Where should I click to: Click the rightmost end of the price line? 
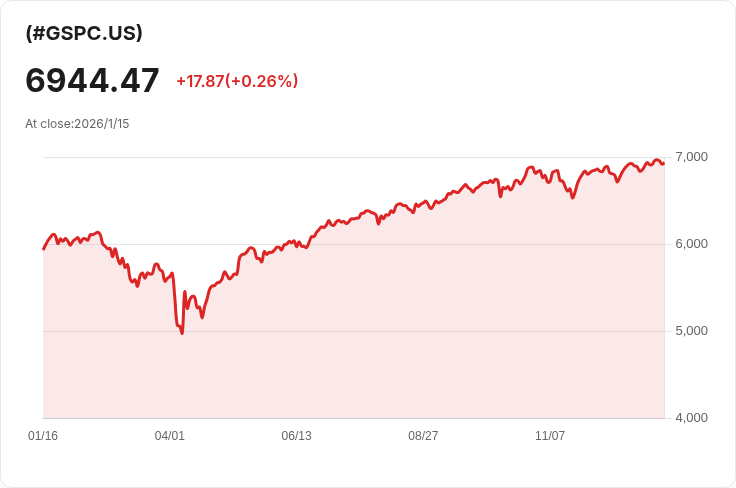click(x=663, y=163)
